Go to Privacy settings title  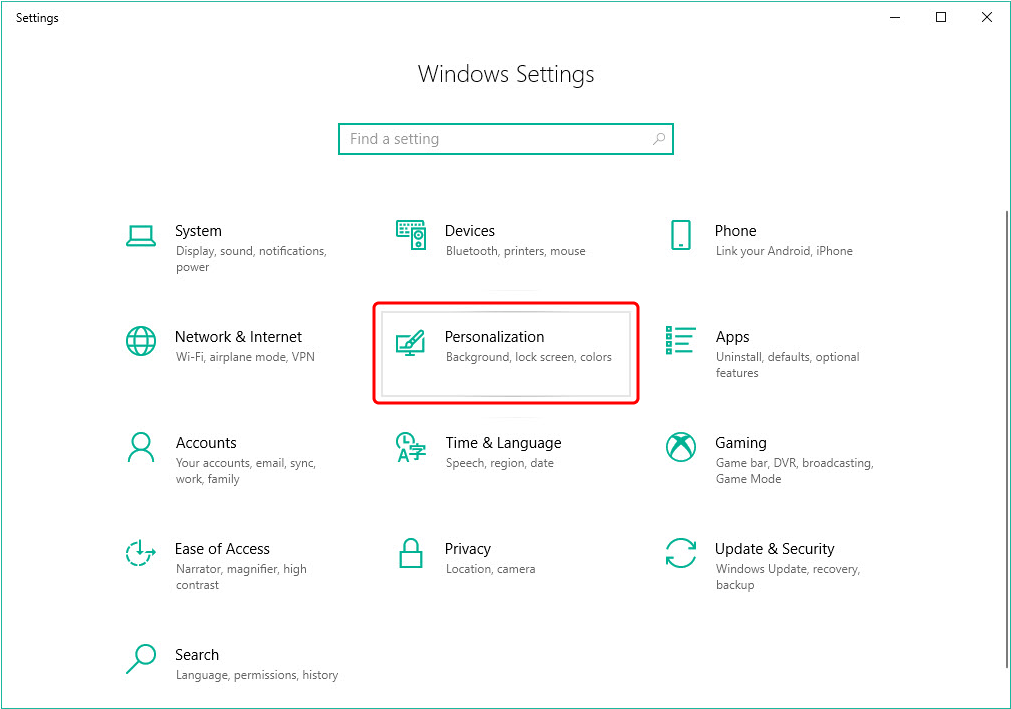(467, 549)
